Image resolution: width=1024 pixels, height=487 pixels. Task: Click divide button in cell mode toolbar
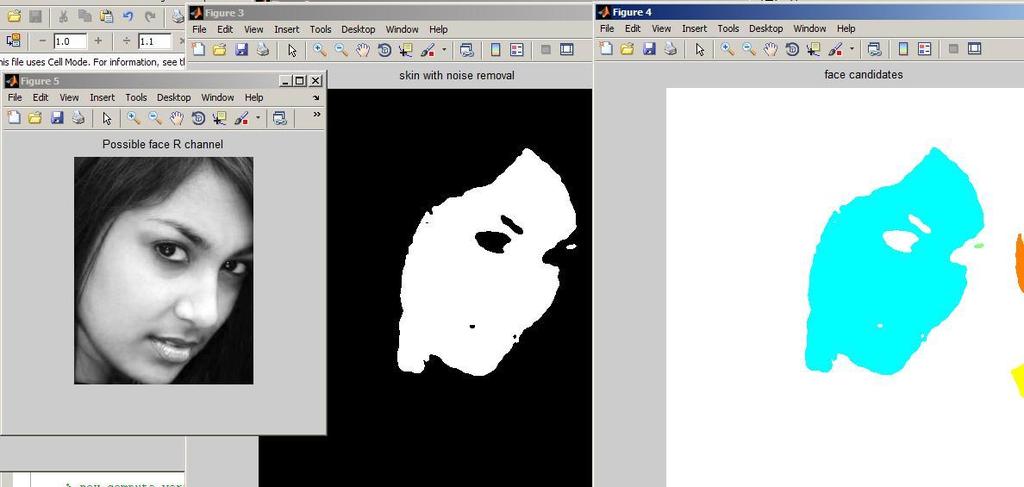point(127,41)
